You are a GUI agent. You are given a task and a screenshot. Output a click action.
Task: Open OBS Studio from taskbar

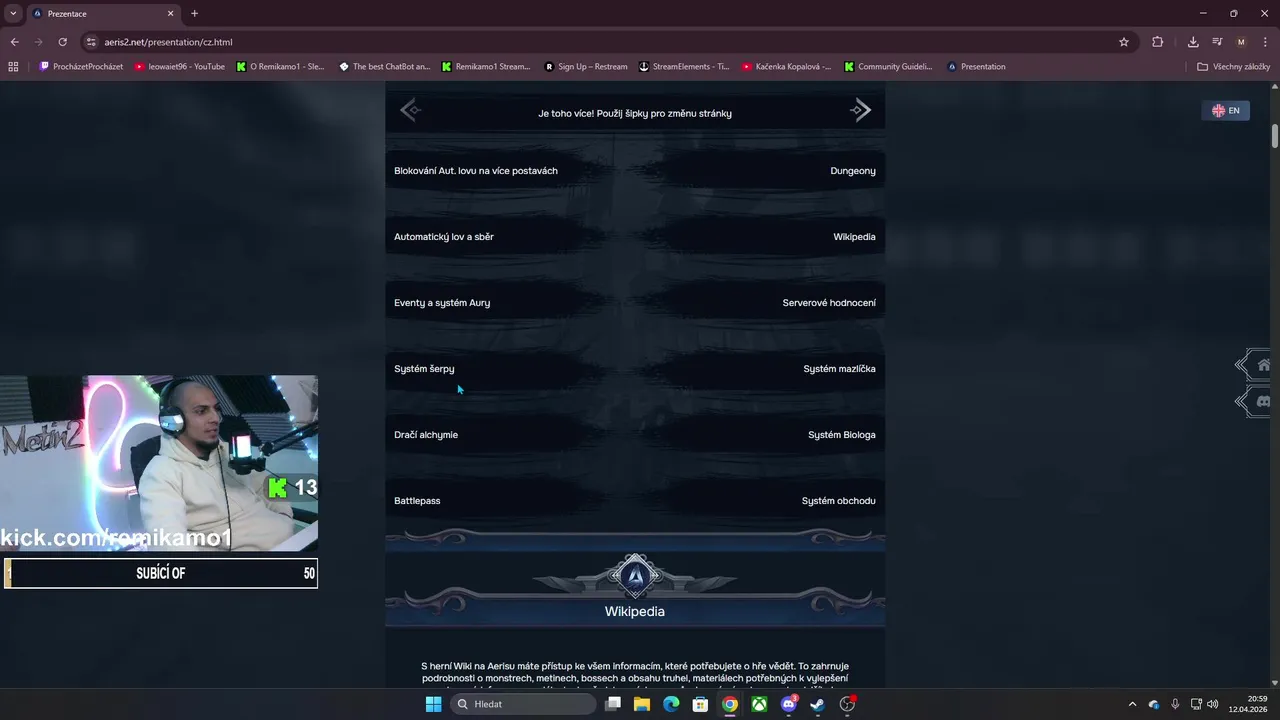[x=848, y=704]
